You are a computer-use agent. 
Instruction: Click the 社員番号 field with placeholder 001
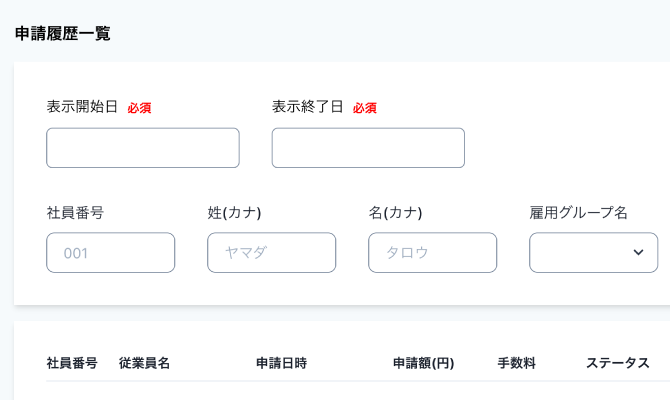(110, 253)
